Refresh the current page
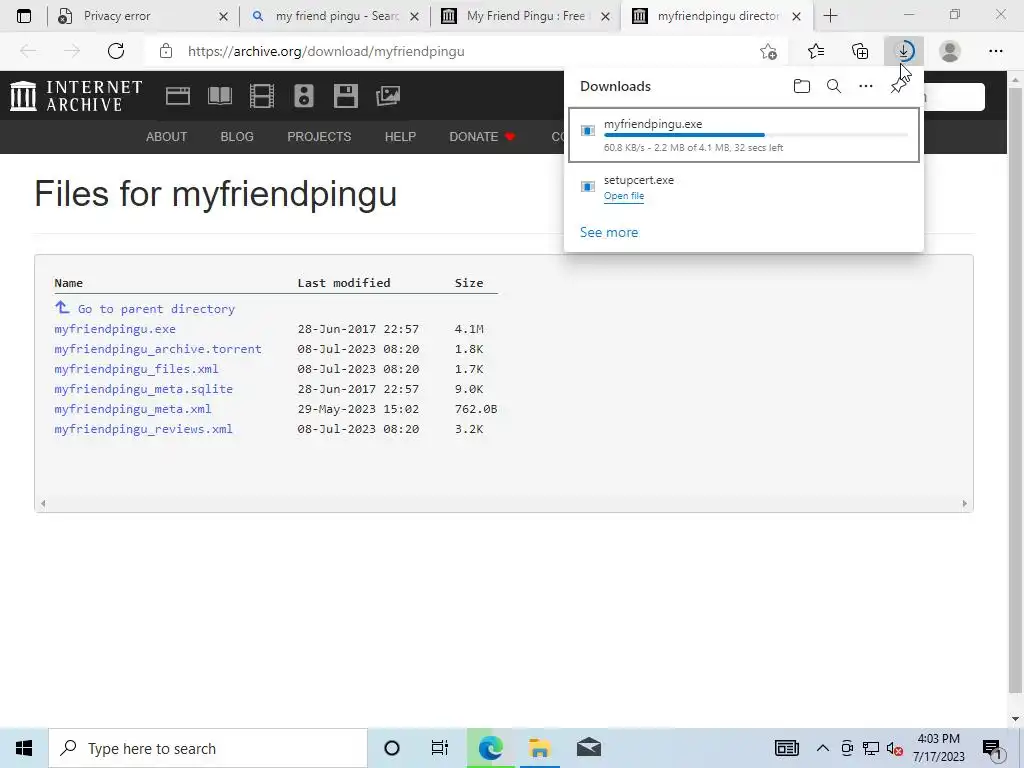 [116, 51]
